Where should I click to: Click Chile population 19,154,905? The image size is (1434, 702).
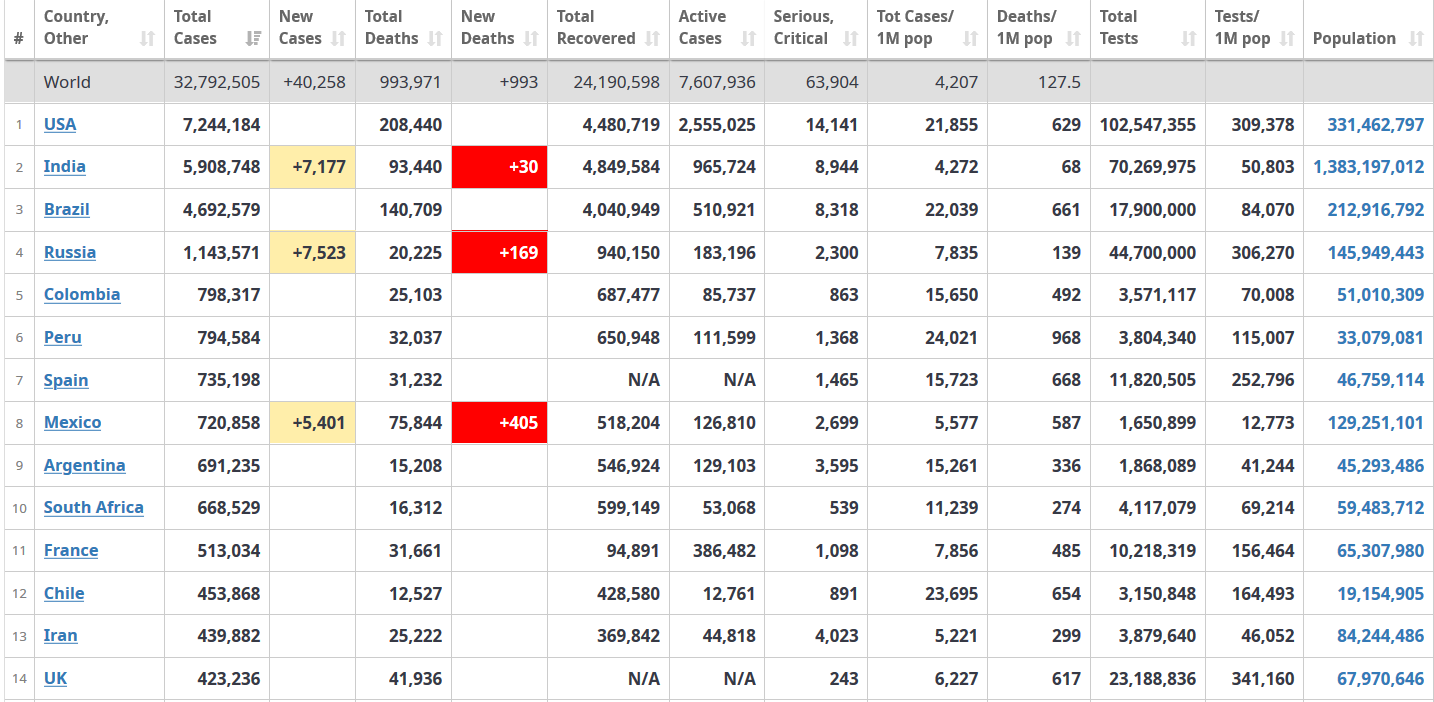[1381, 593]
